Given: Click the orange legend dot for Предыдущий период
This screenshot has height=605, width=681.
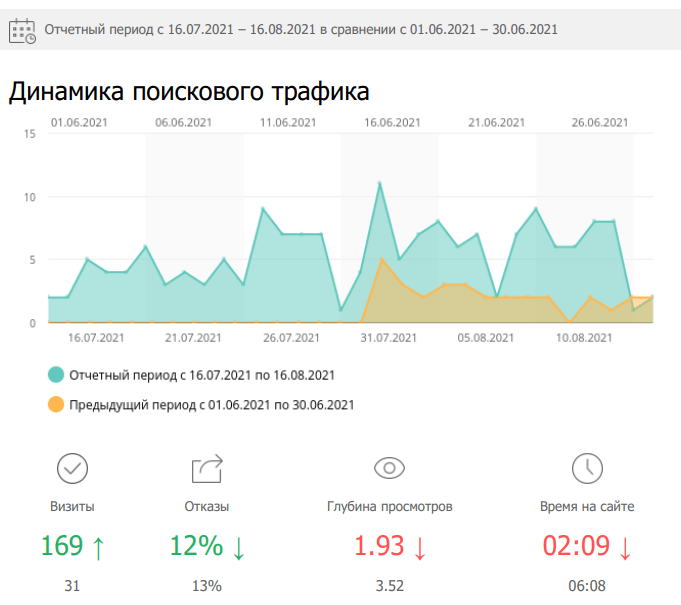Looking at the screenshot, I should [56, 404].
